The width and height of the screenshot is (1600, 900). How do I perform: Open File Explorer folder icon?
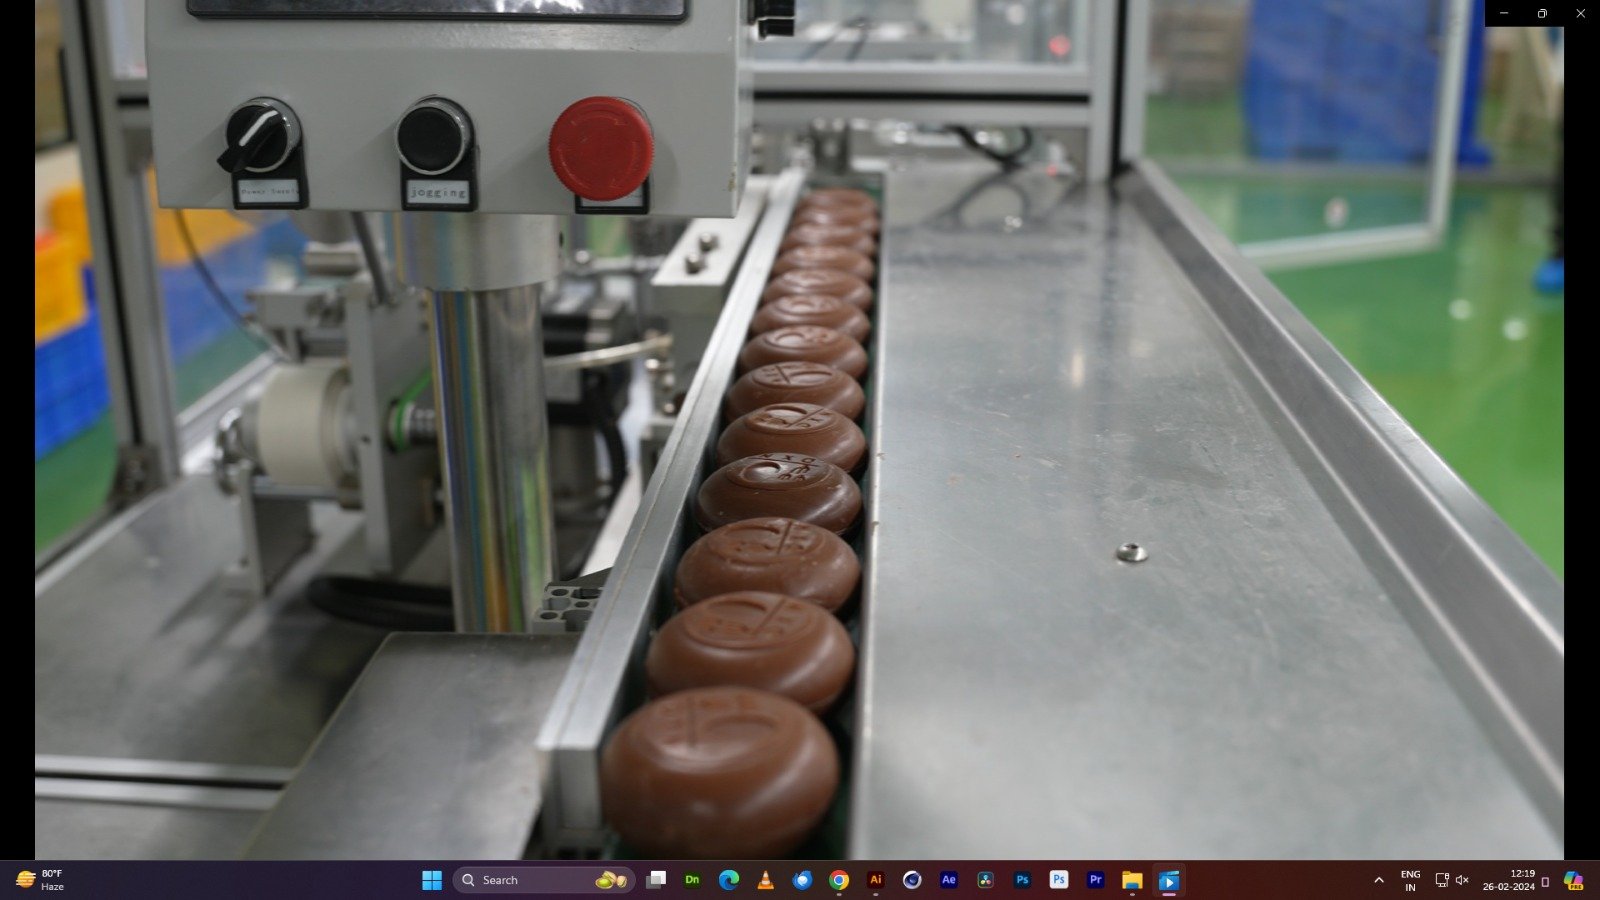click(x=1132, y=880)
